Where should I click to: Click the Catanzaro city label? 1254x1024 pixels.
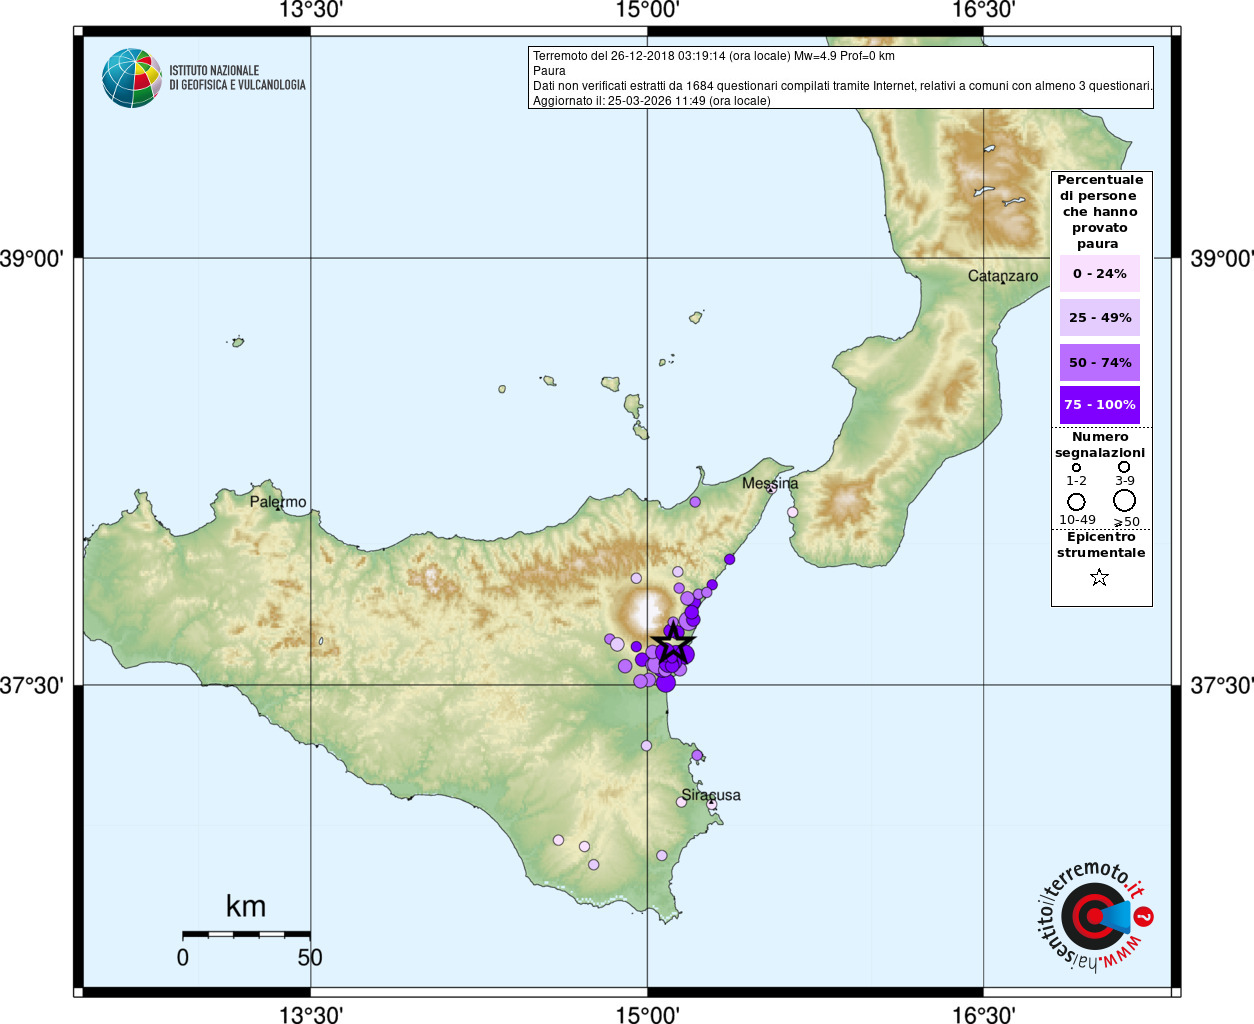tap(1003, 276)
